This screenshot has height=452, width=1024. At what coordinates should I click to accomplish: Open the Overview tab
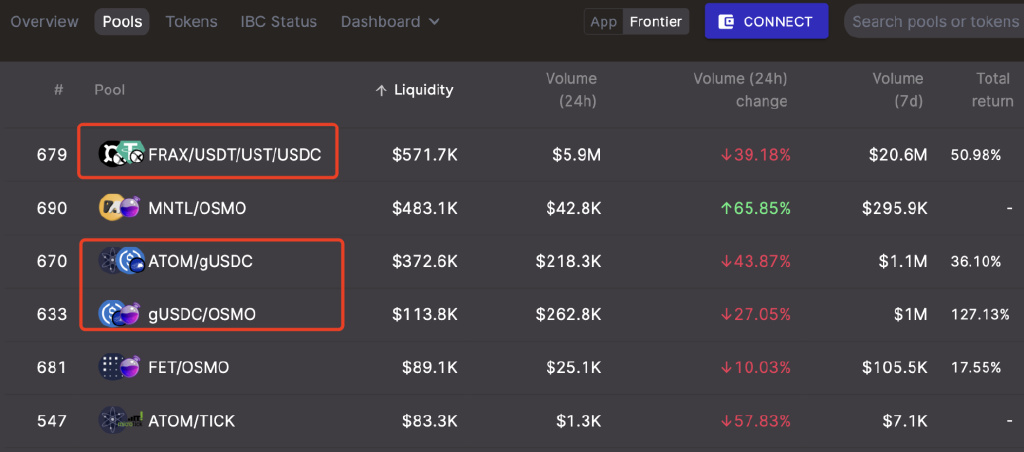coord(44,22)
